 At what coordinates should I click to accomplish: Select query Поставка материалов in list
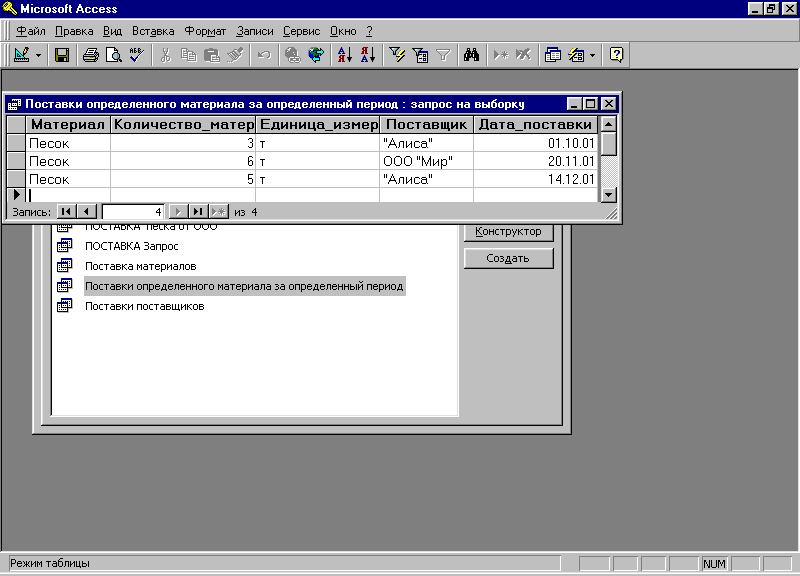click(x=141, y=266)
